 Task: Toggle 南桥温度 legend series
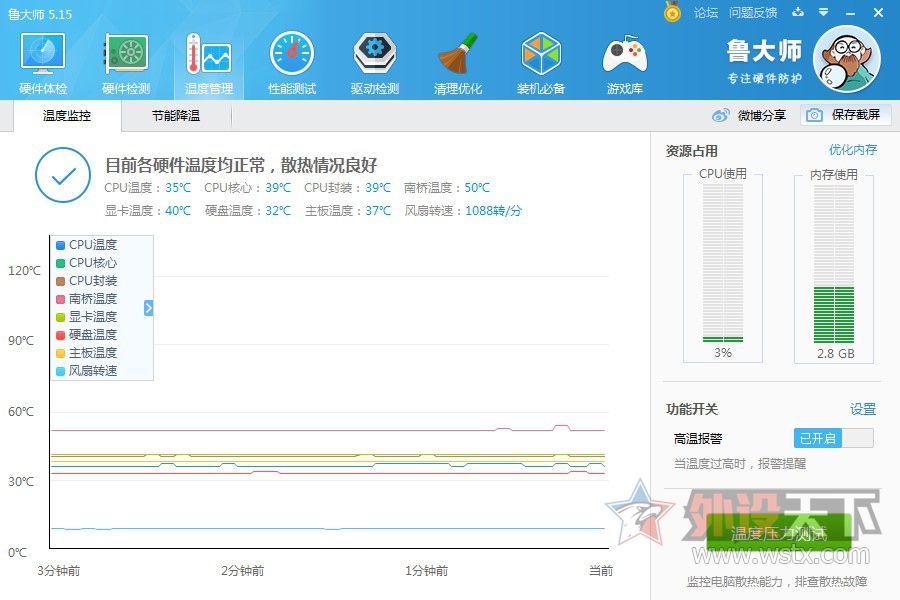87,299
